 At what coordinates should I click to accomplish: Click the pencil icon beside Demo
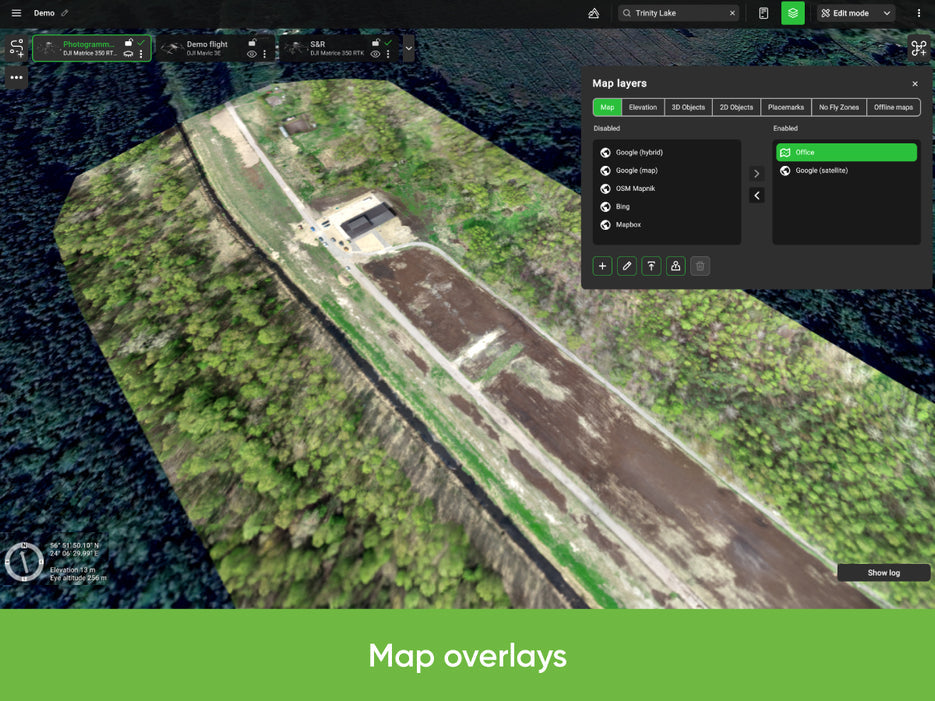click(x=65, y=13)
